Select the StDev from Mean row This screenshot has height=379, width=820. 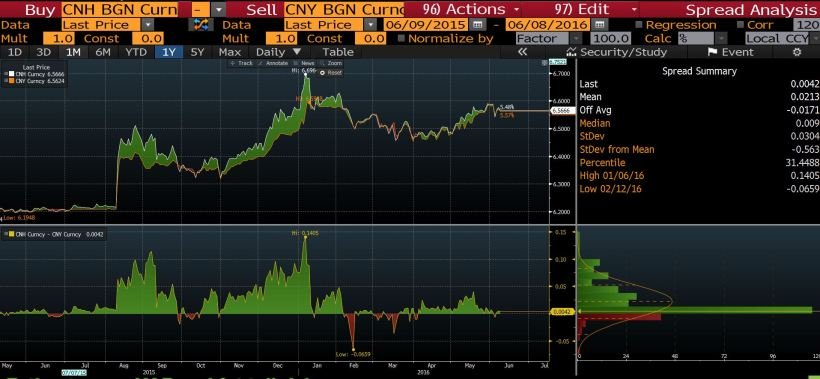[699, 150]
